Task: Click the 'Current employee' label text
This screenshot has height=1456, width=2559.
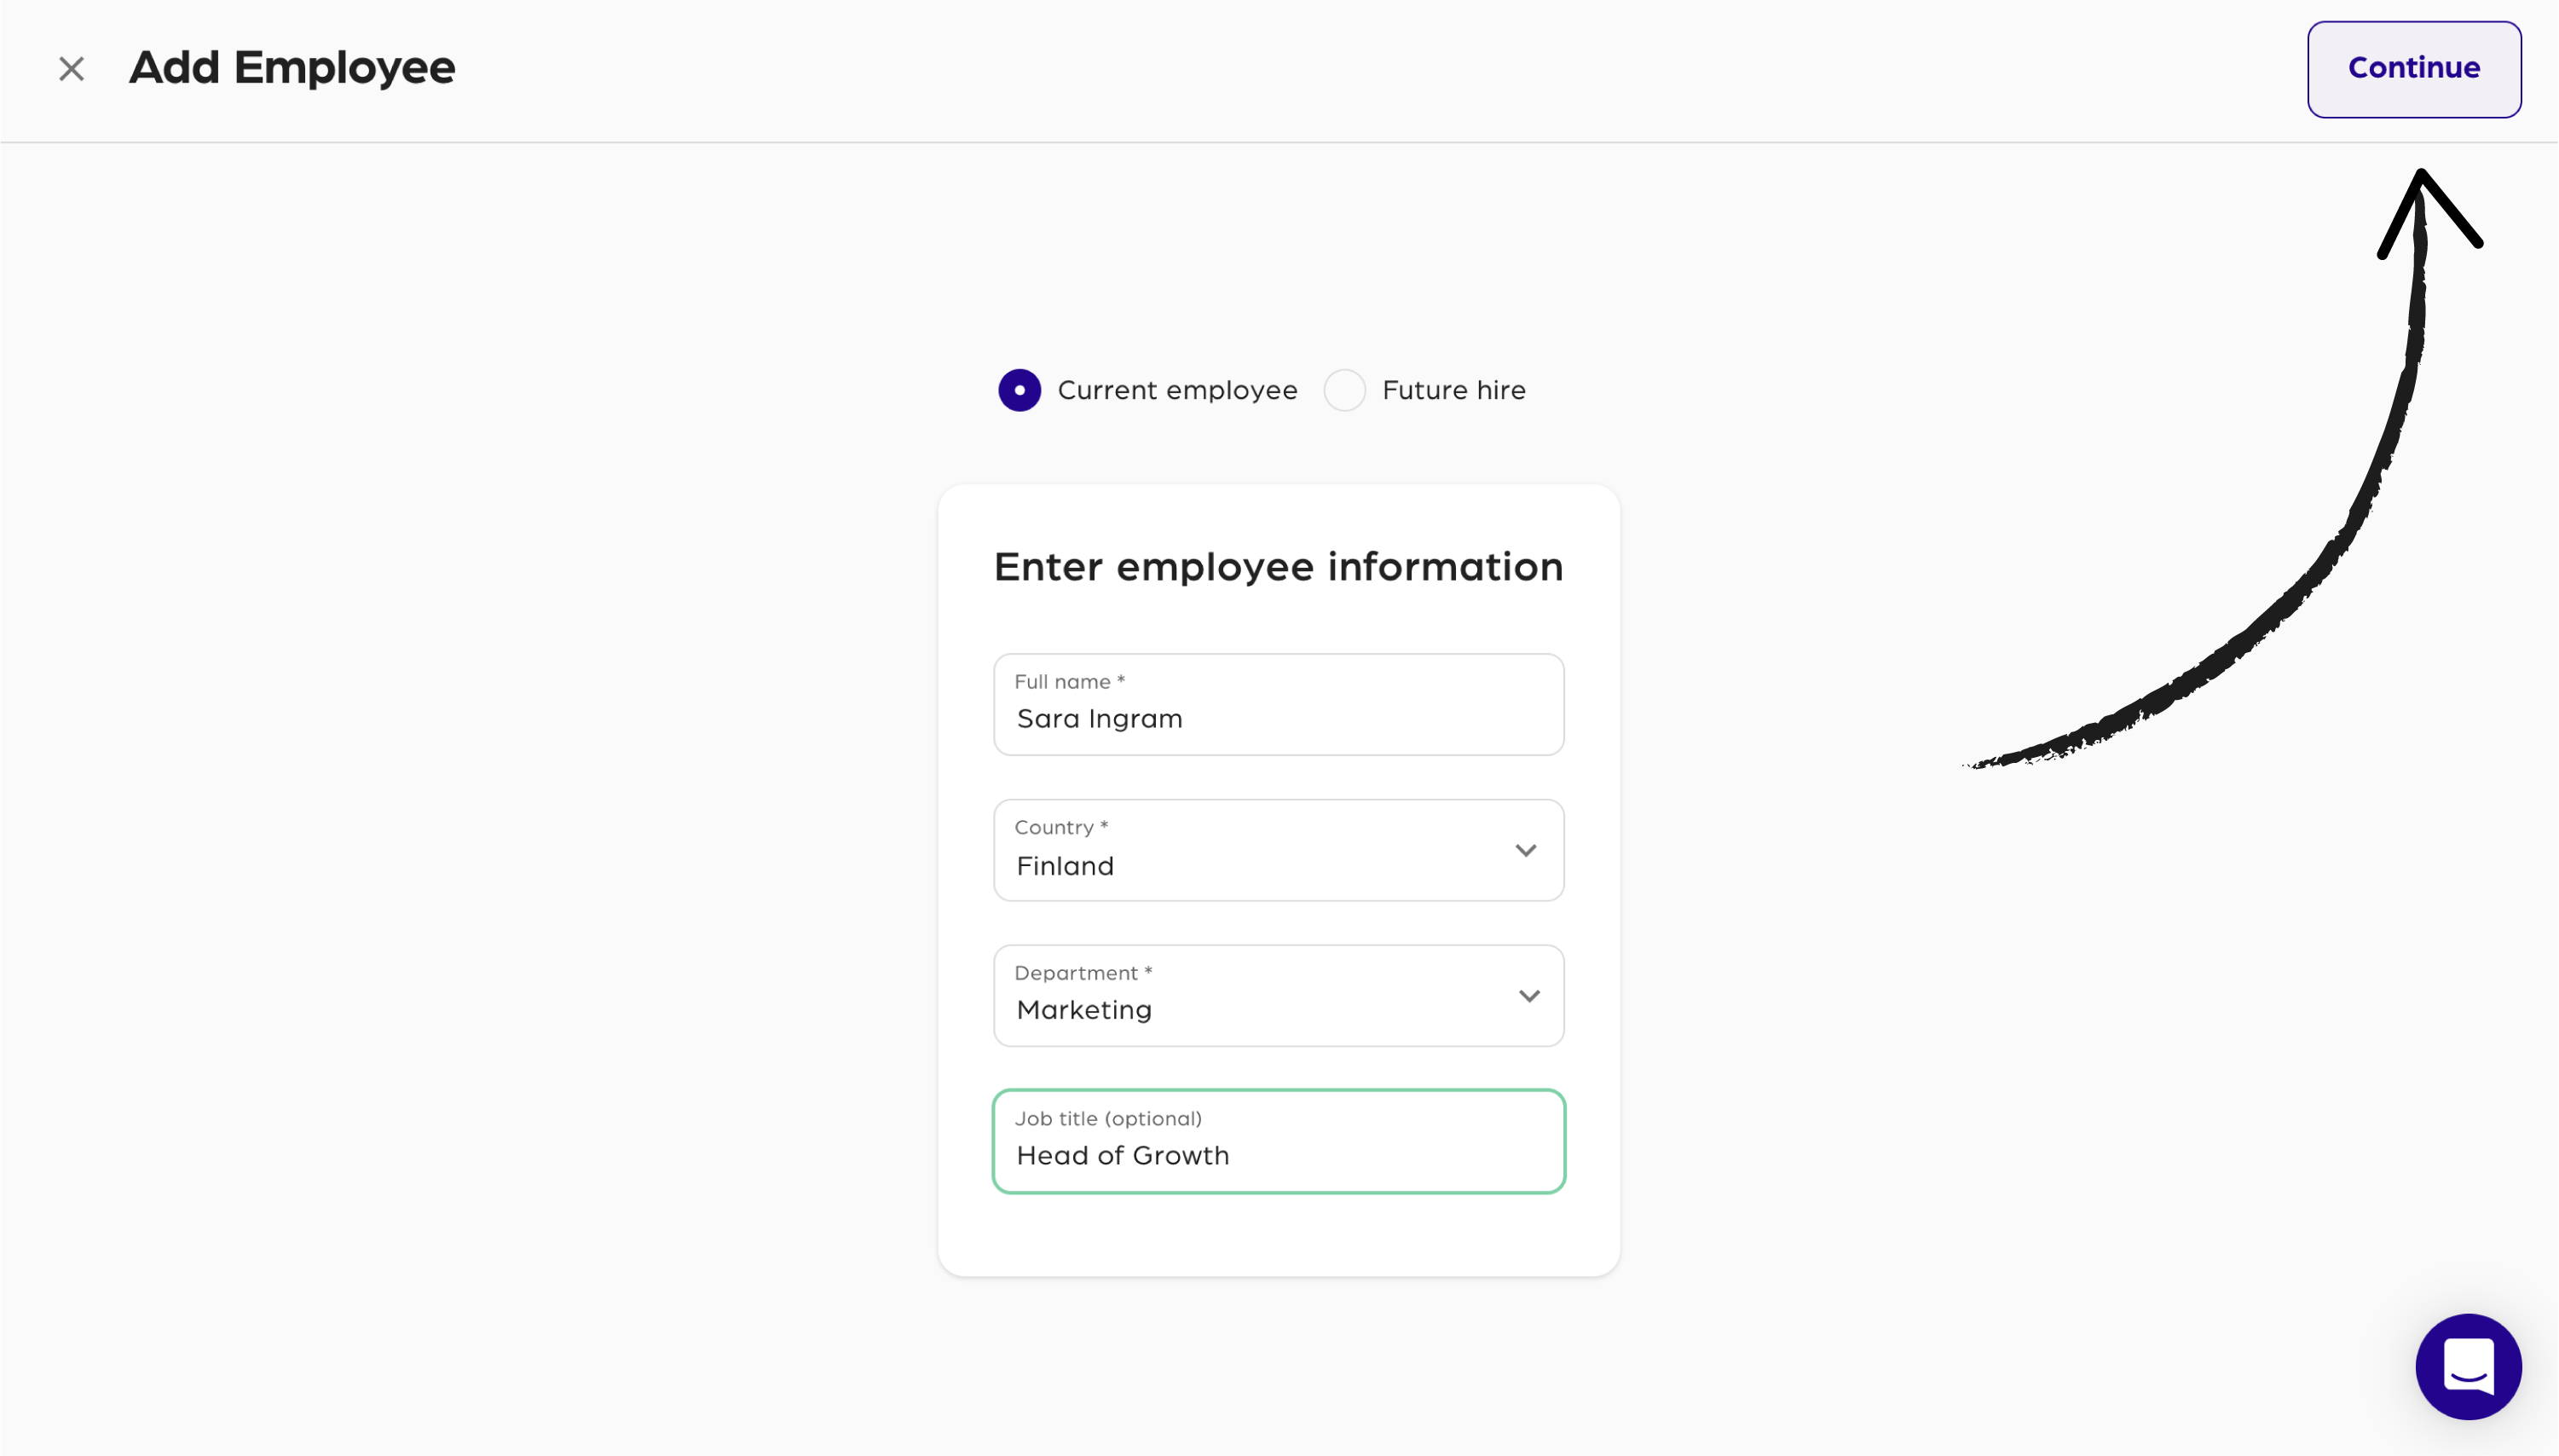Action: 1177,390
